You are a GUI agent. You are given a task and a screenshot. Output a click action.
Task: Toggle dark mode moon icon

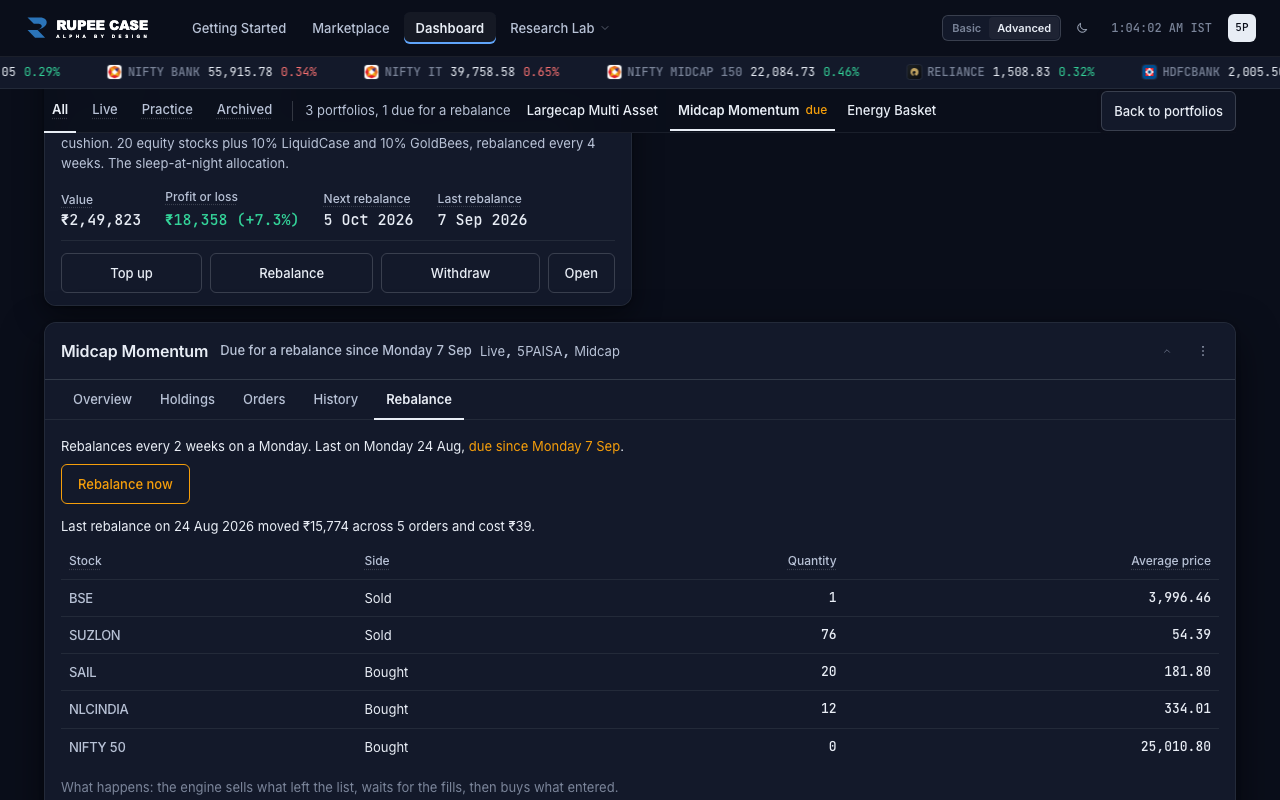(x=1082, y=28)
